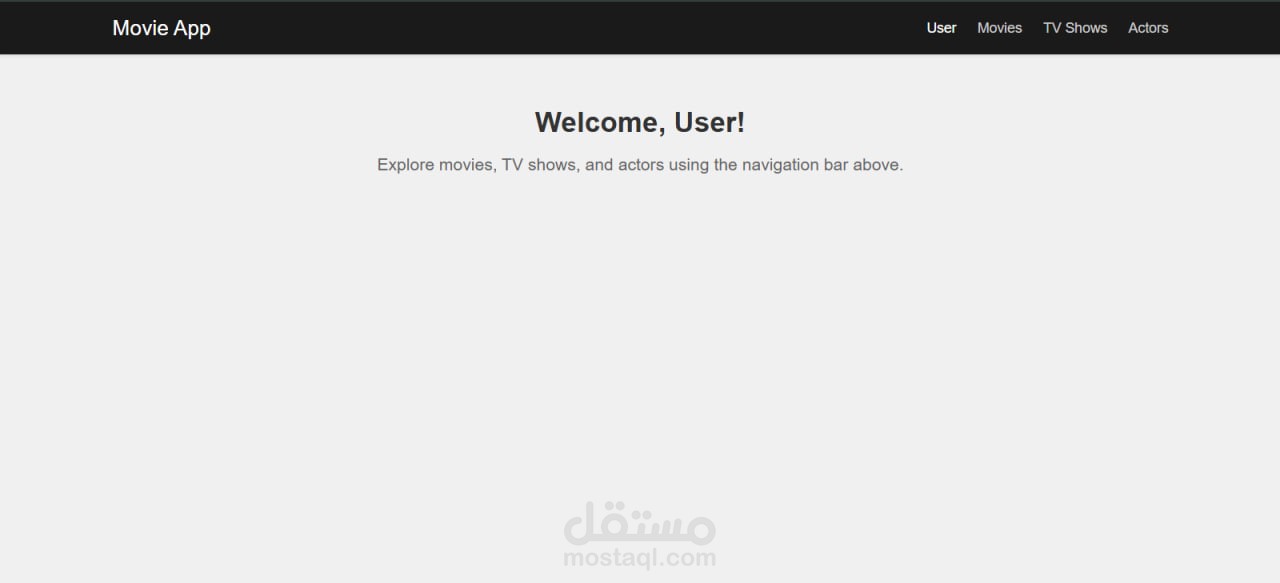Open the Movie App brand link
Viewport: 1280px width, 583px height.
(161, 28)
